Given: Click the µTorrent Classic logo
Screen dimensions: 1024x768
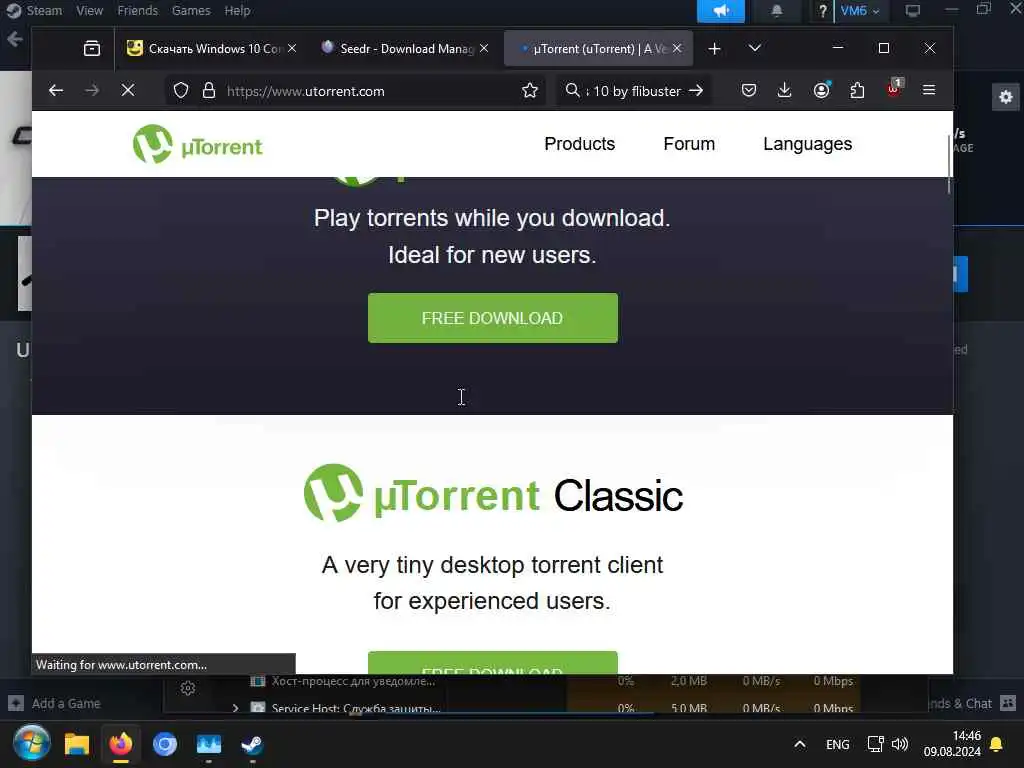Looking at the screenshot, I should [493, 494].
